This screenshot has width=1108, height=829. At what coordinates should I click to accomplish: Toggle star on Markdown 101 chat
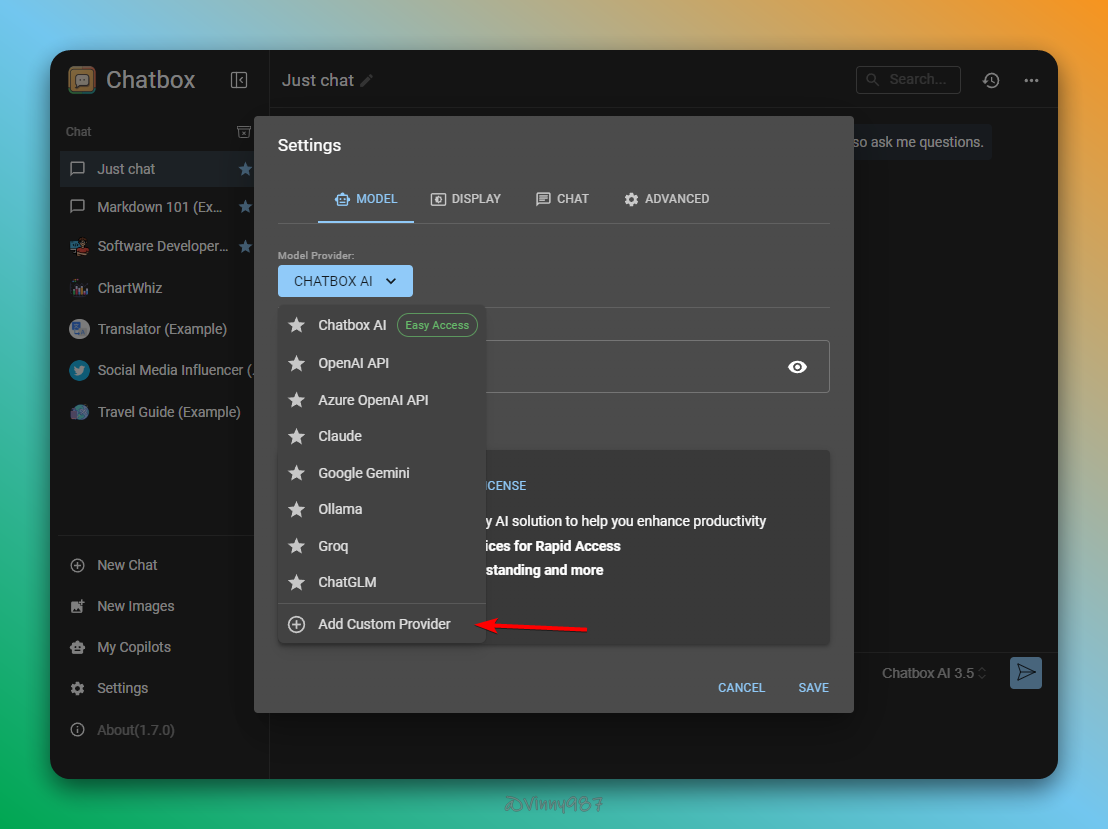[245, 207]
